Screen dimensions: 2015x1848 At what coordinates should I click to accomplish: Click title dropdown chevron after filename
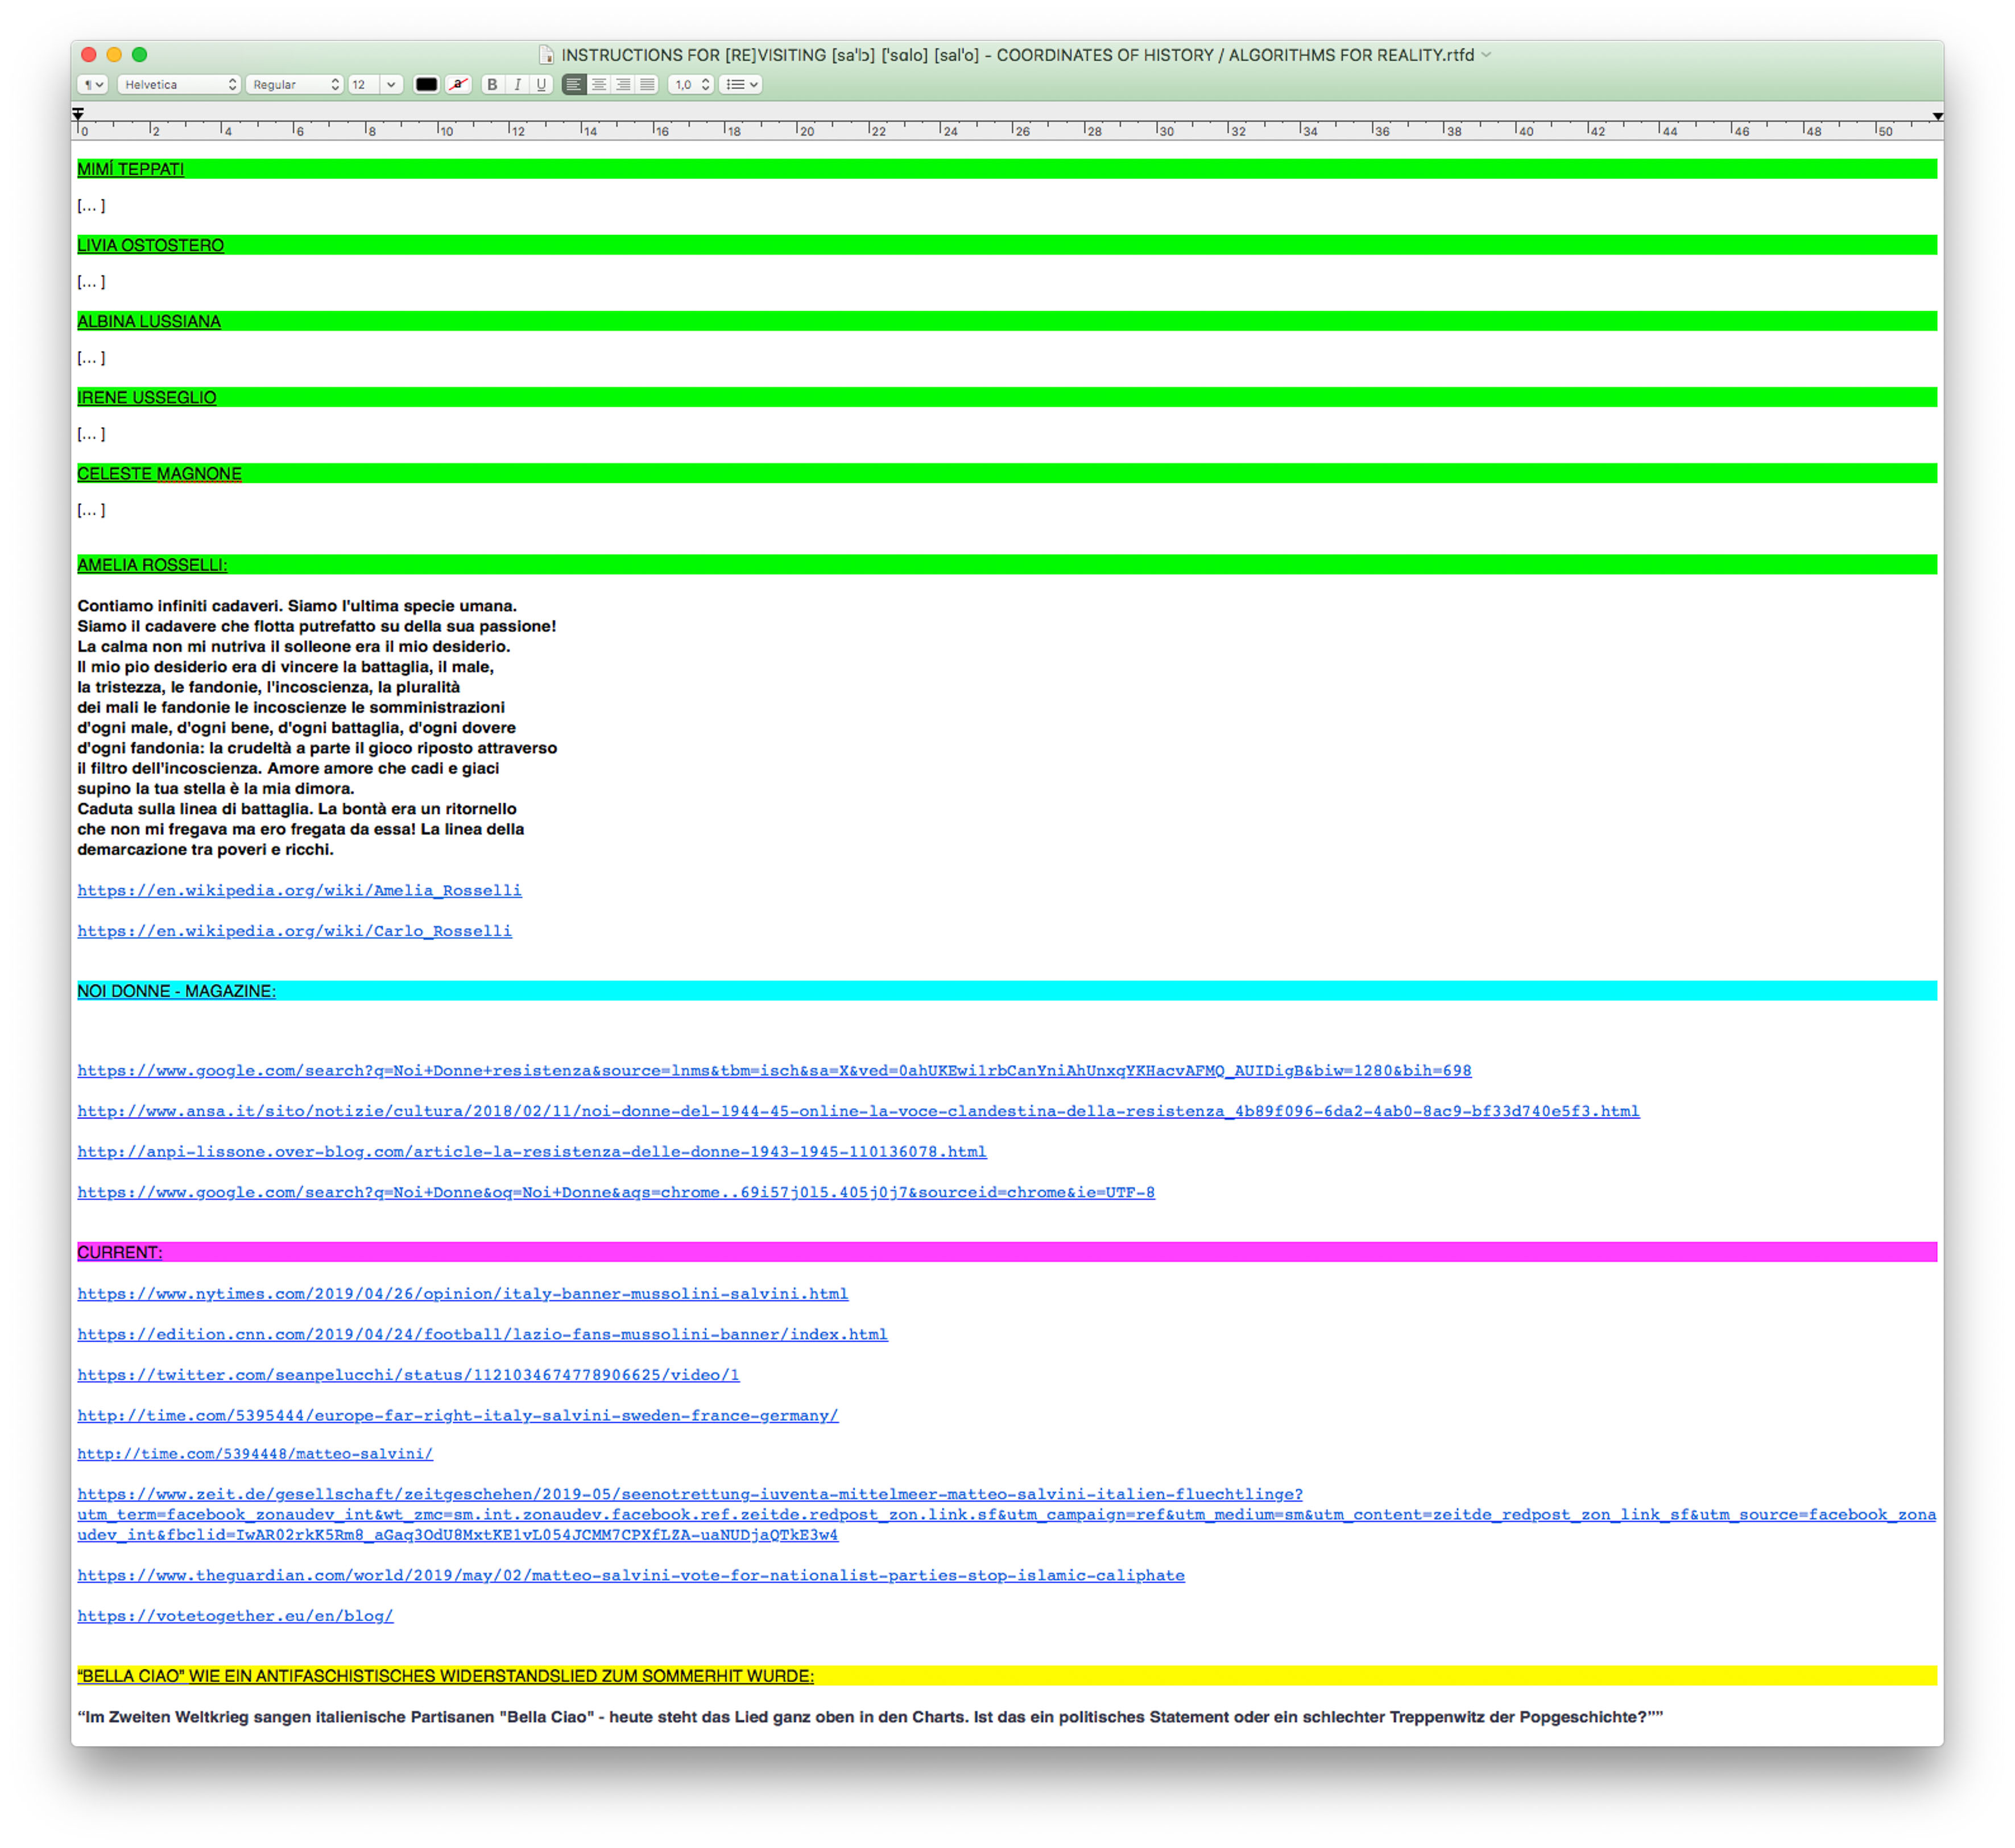[1486, 55]
